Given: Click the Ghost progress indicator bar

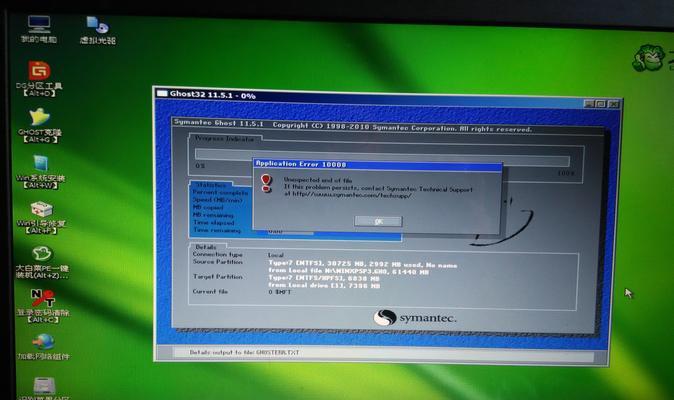Looking at the screenshot, I should (382, 158).
